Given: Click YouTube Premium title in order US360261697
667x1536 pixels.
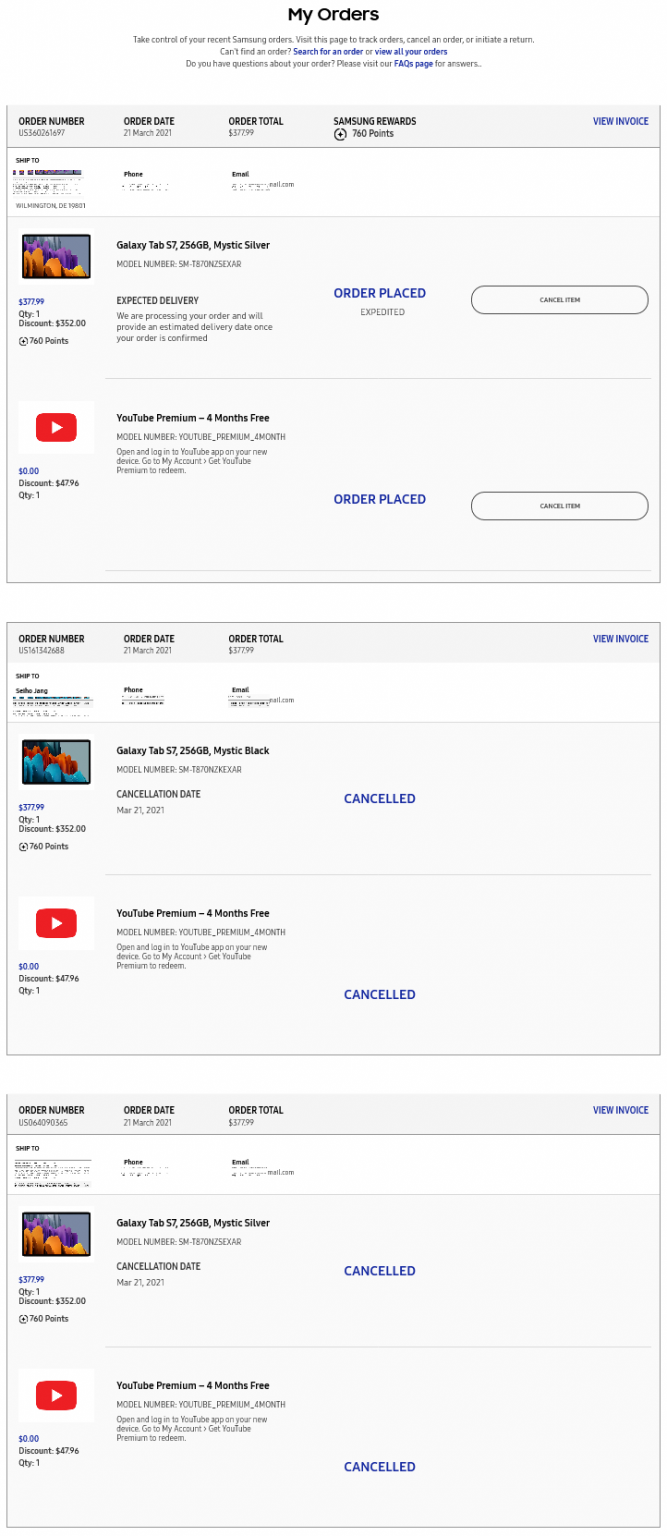Looking at the screenshot, I should (193, 418).
